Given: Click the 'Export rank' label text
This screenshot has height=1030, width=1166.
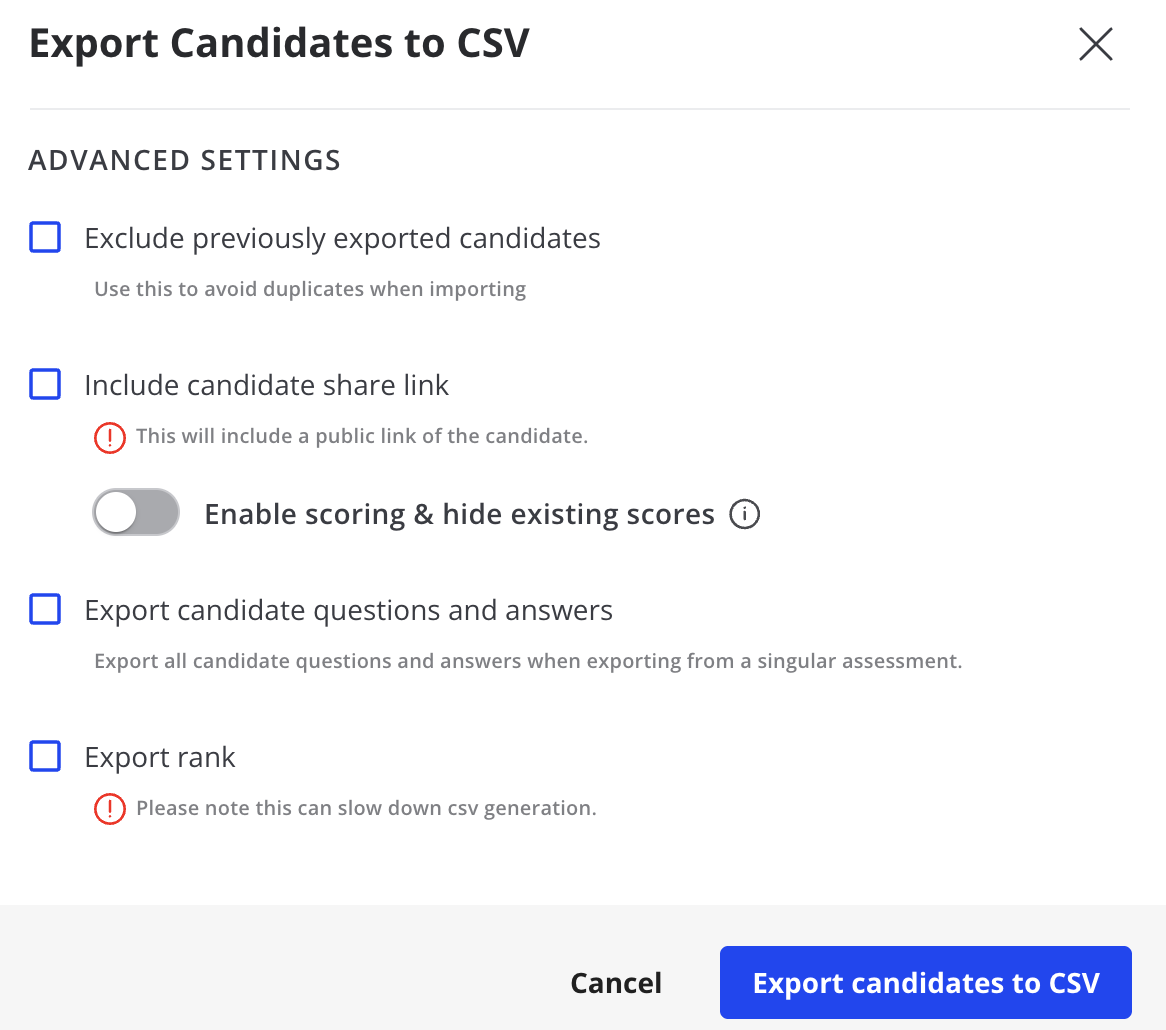Looking at the screenshot, I should [x=159, y=758].
